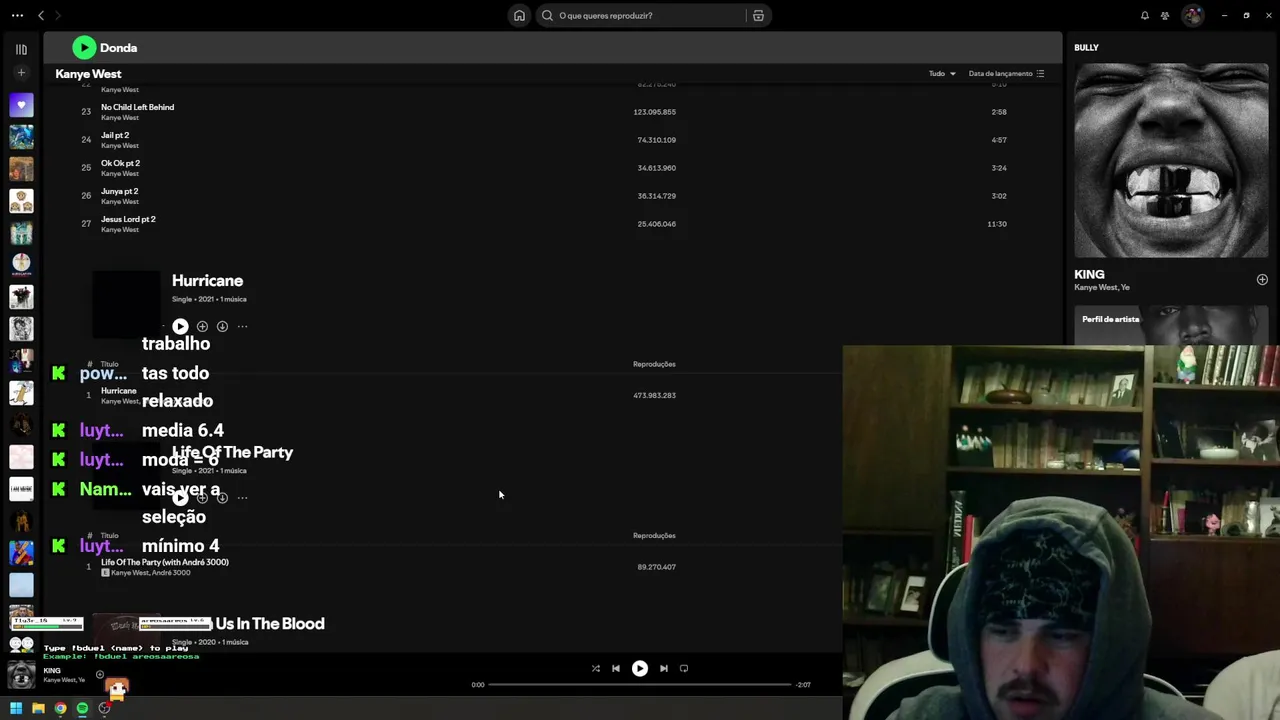The width and height of the screenshot is (1280, 720).
Task: Open KING thumbnail in player bar
Action: 21,674
